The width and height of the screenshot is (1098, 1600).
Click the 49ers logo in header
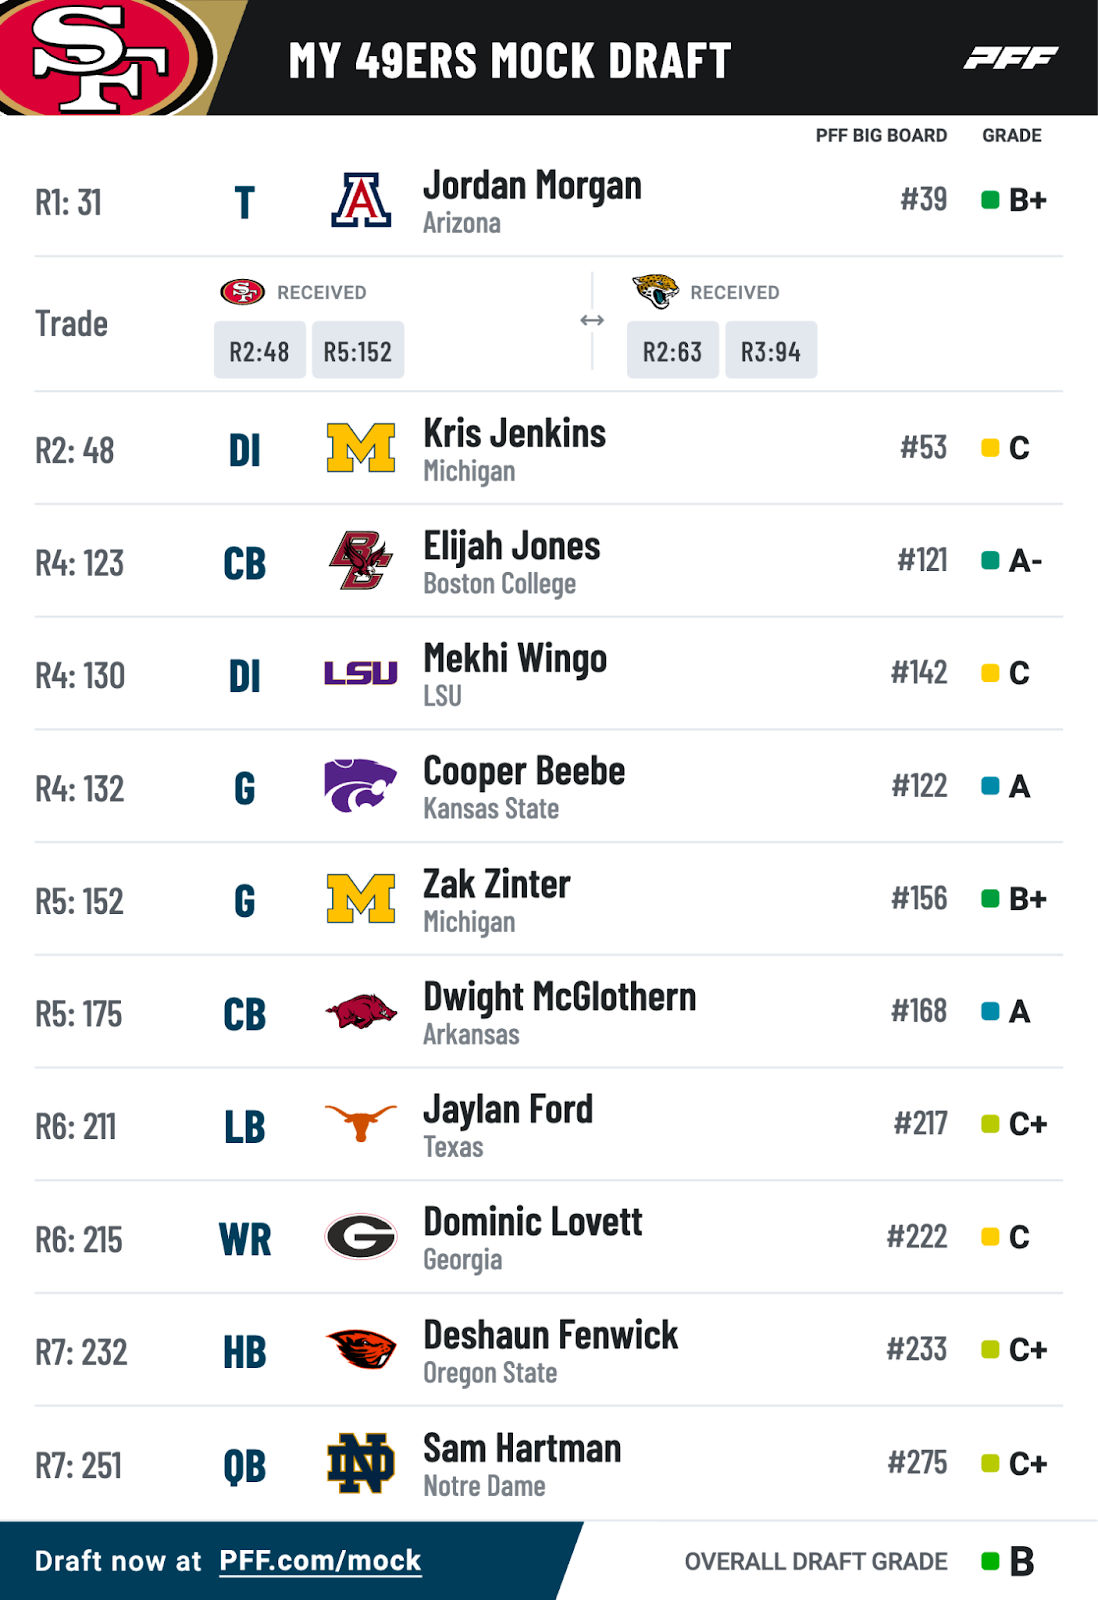coord(100,55)
